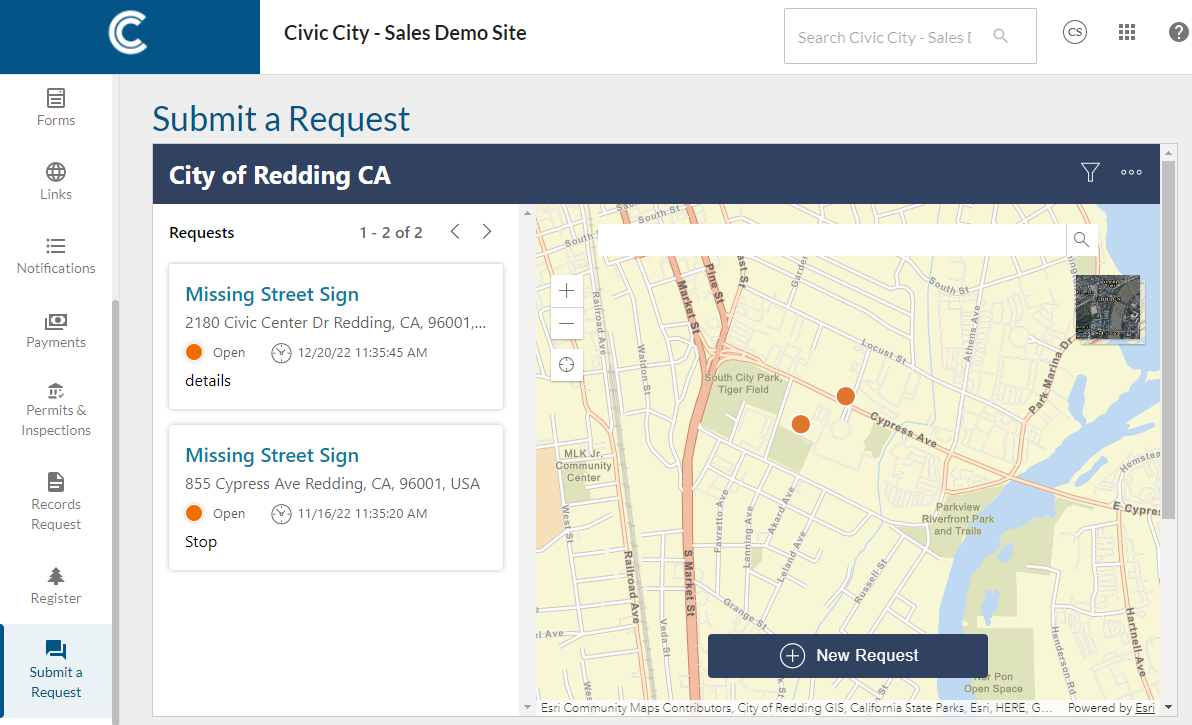
Task: Click the Requests list heading
Action: pos(201,233)
